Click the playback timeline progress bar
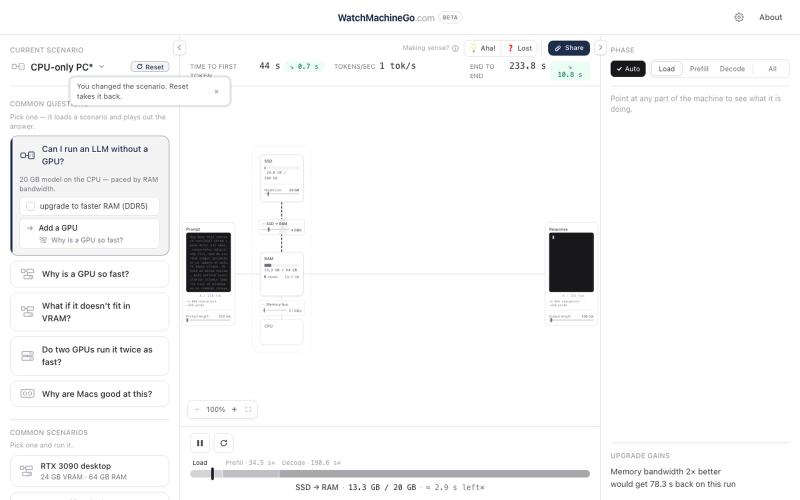The width and height of the screenshot is (800, 500). click(390, 474)
